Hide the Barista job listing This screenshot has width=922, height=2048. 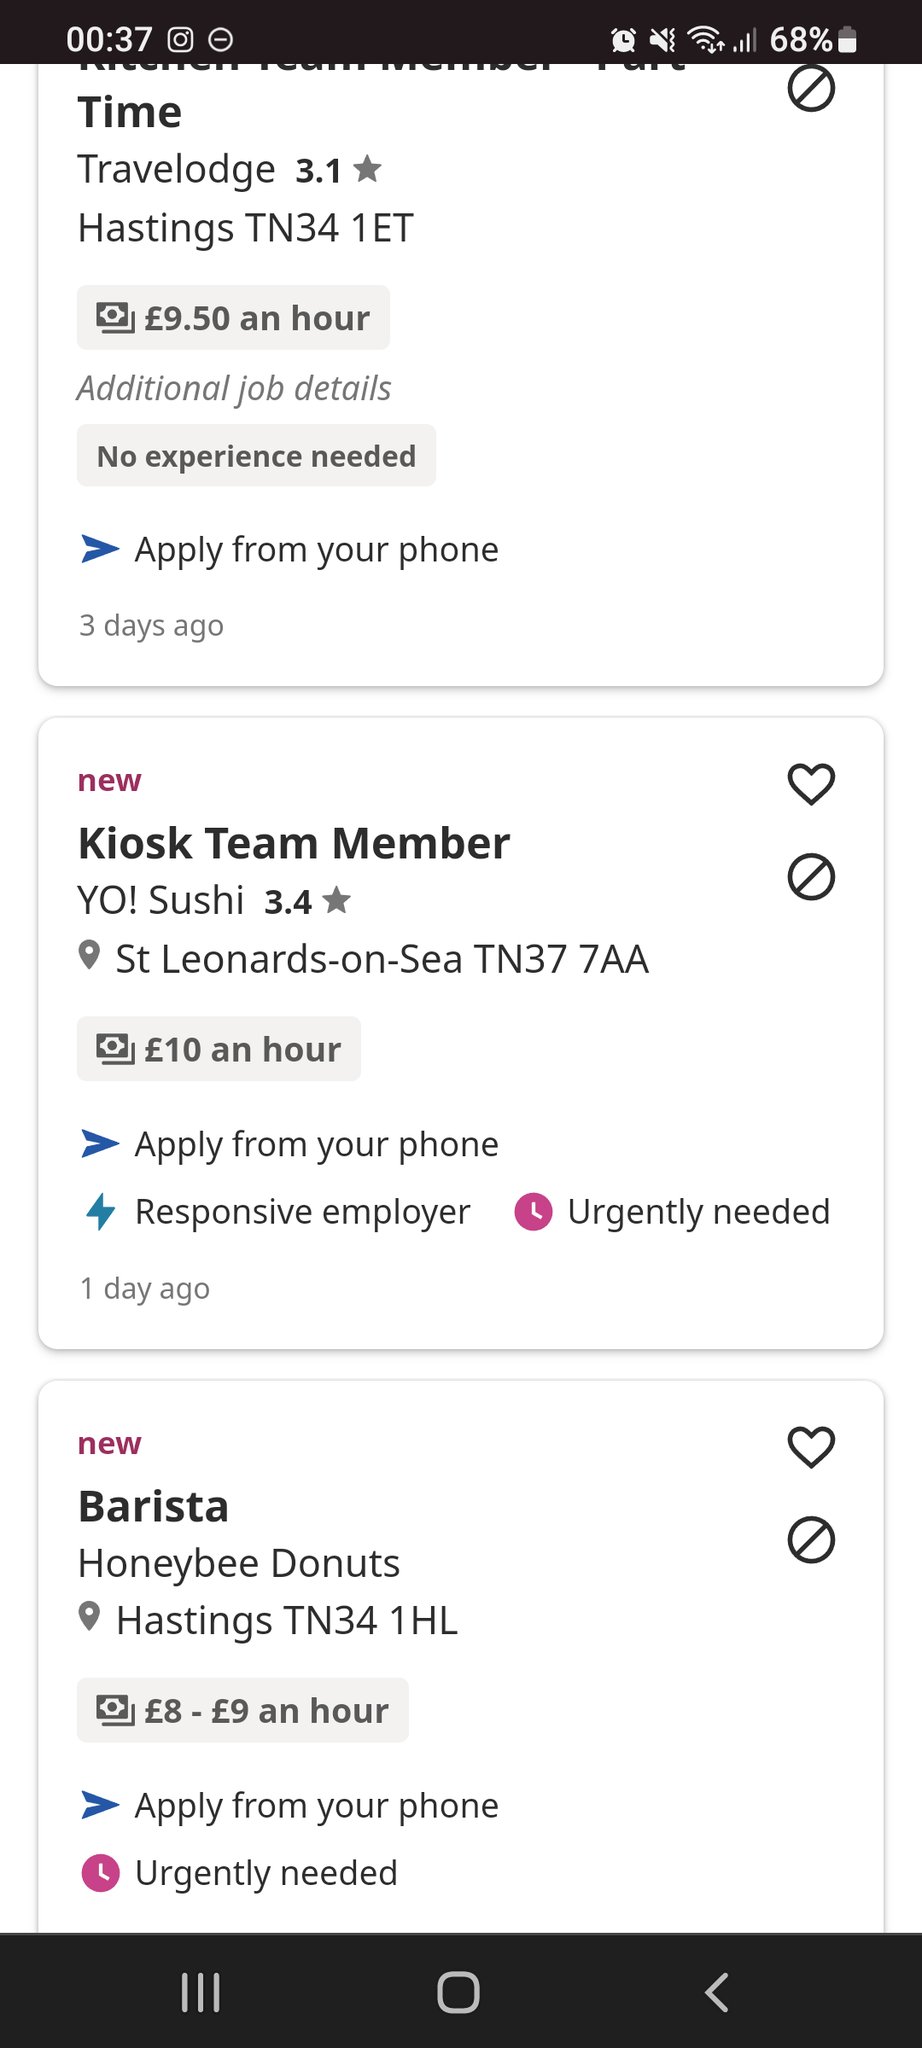(x=811, y=1540)
